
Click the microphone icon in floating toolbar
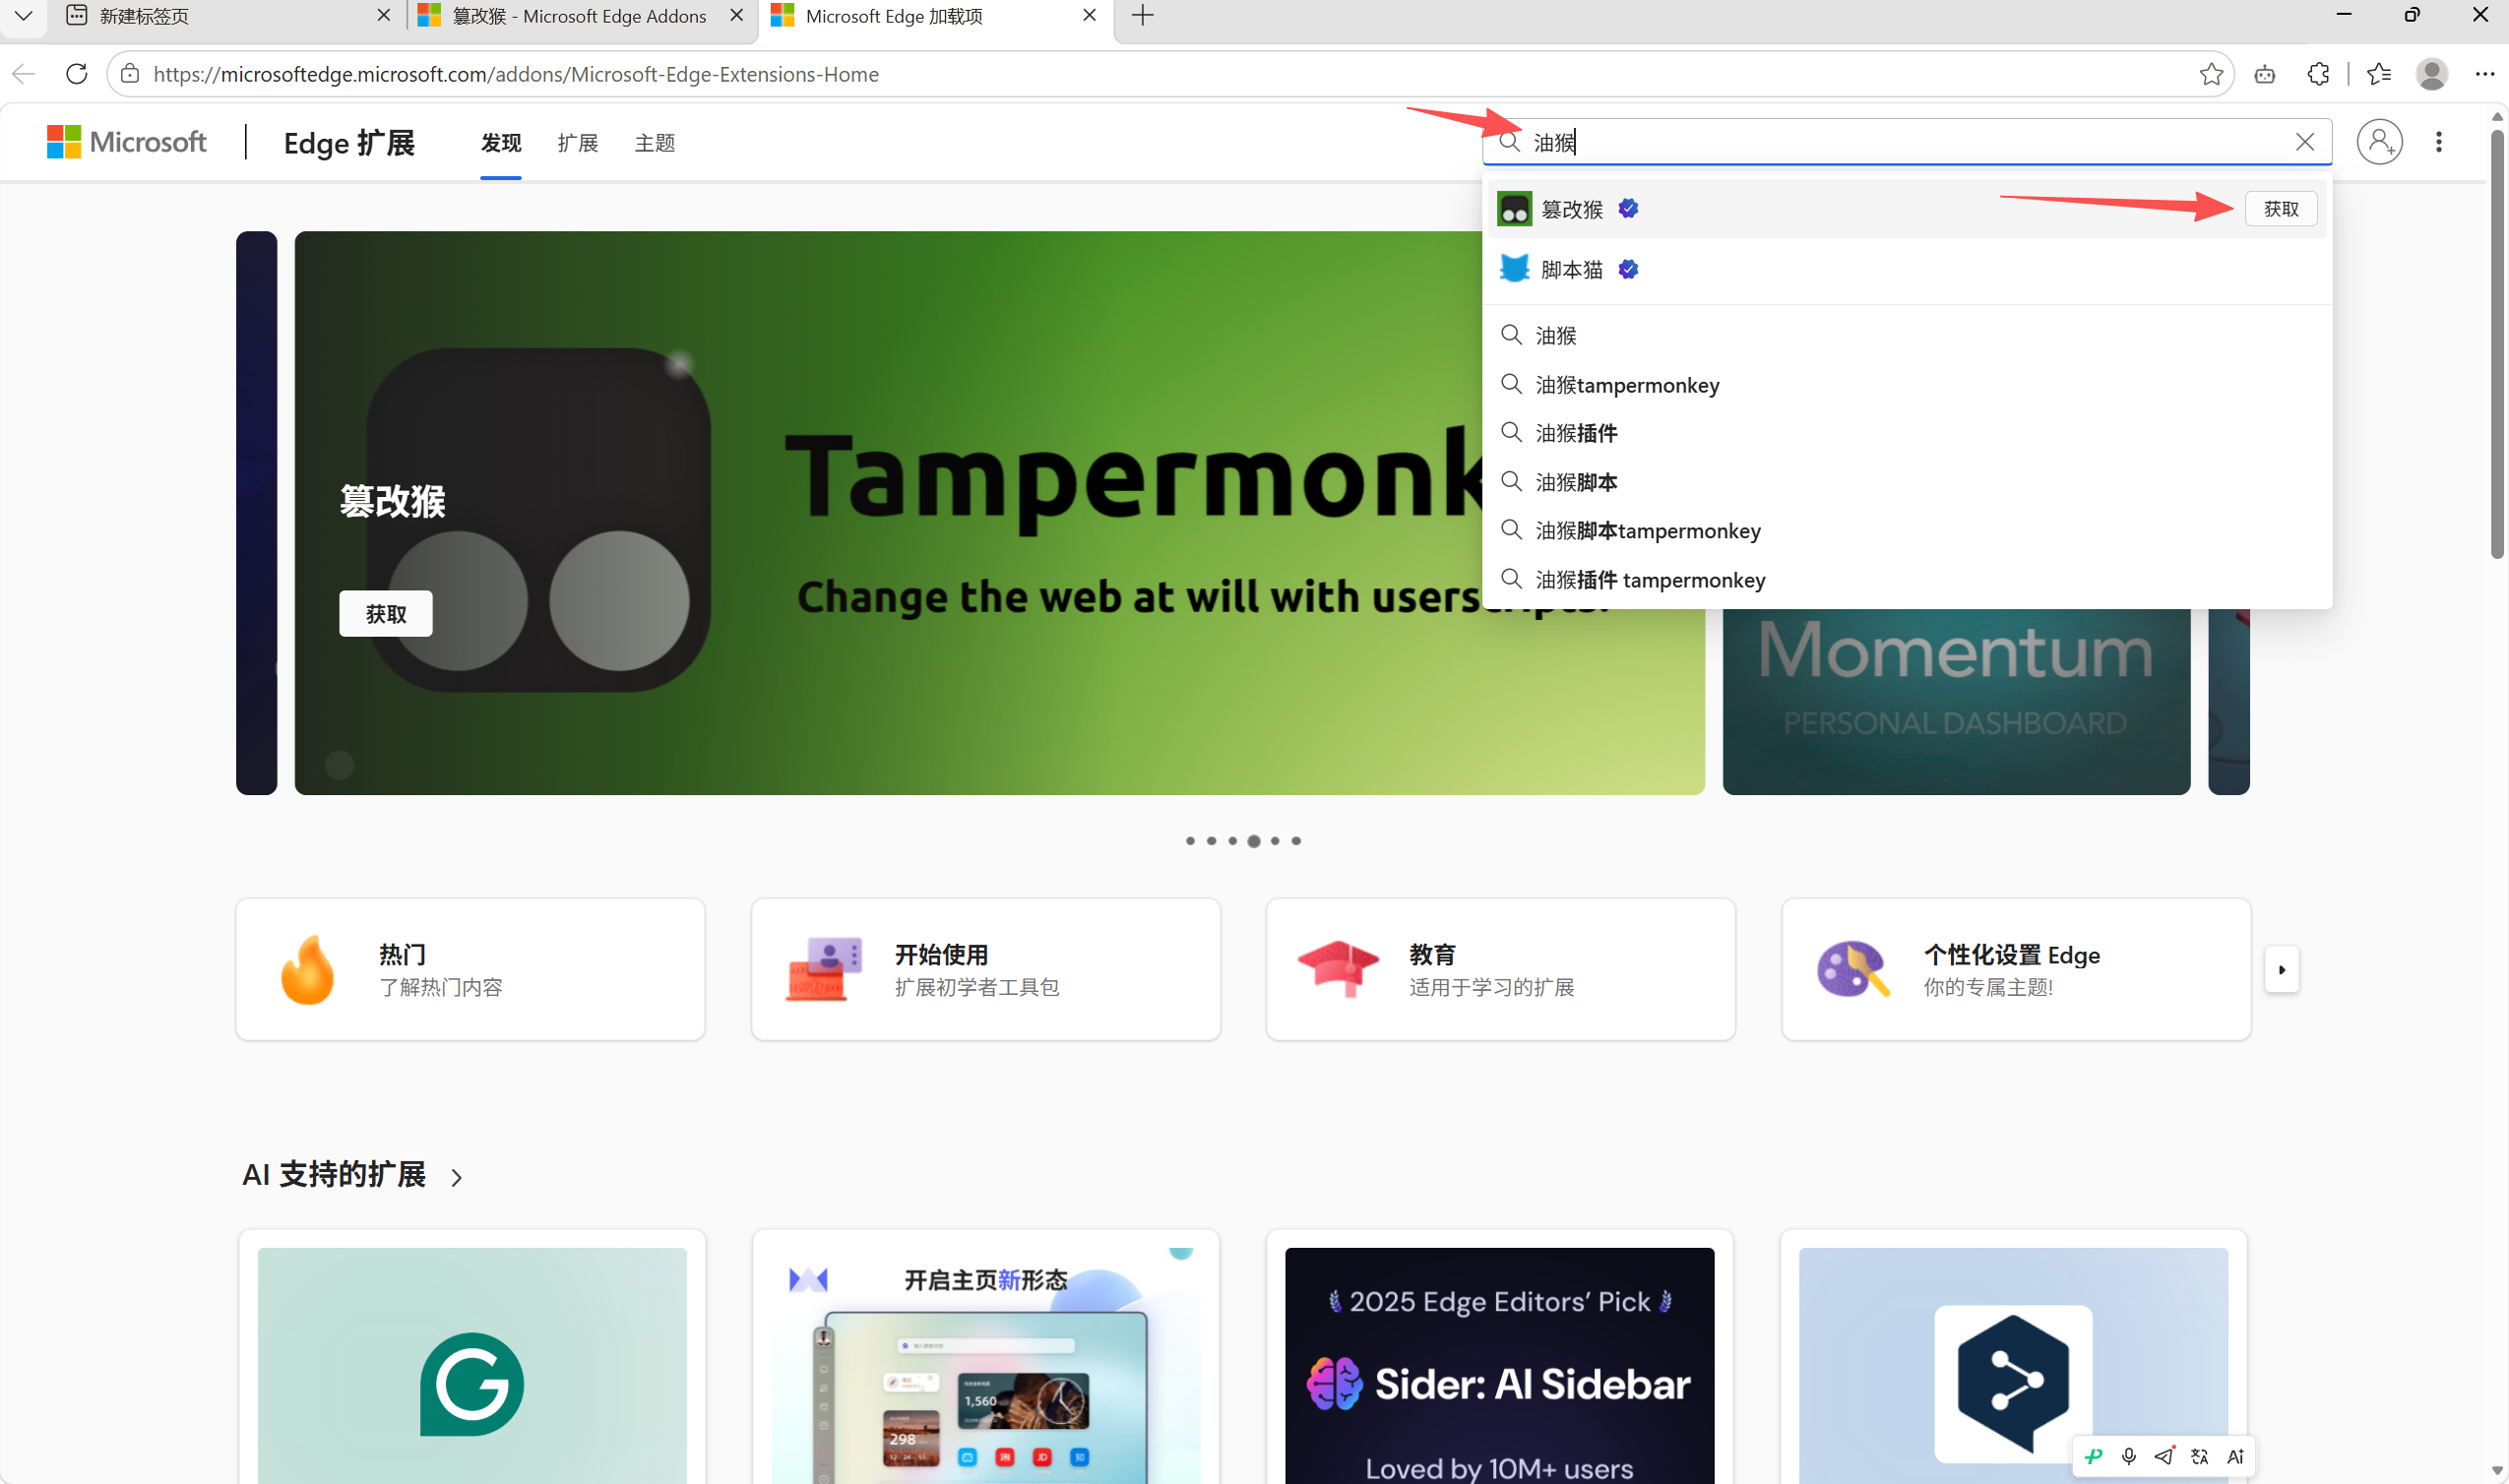coord(2129,1456)
